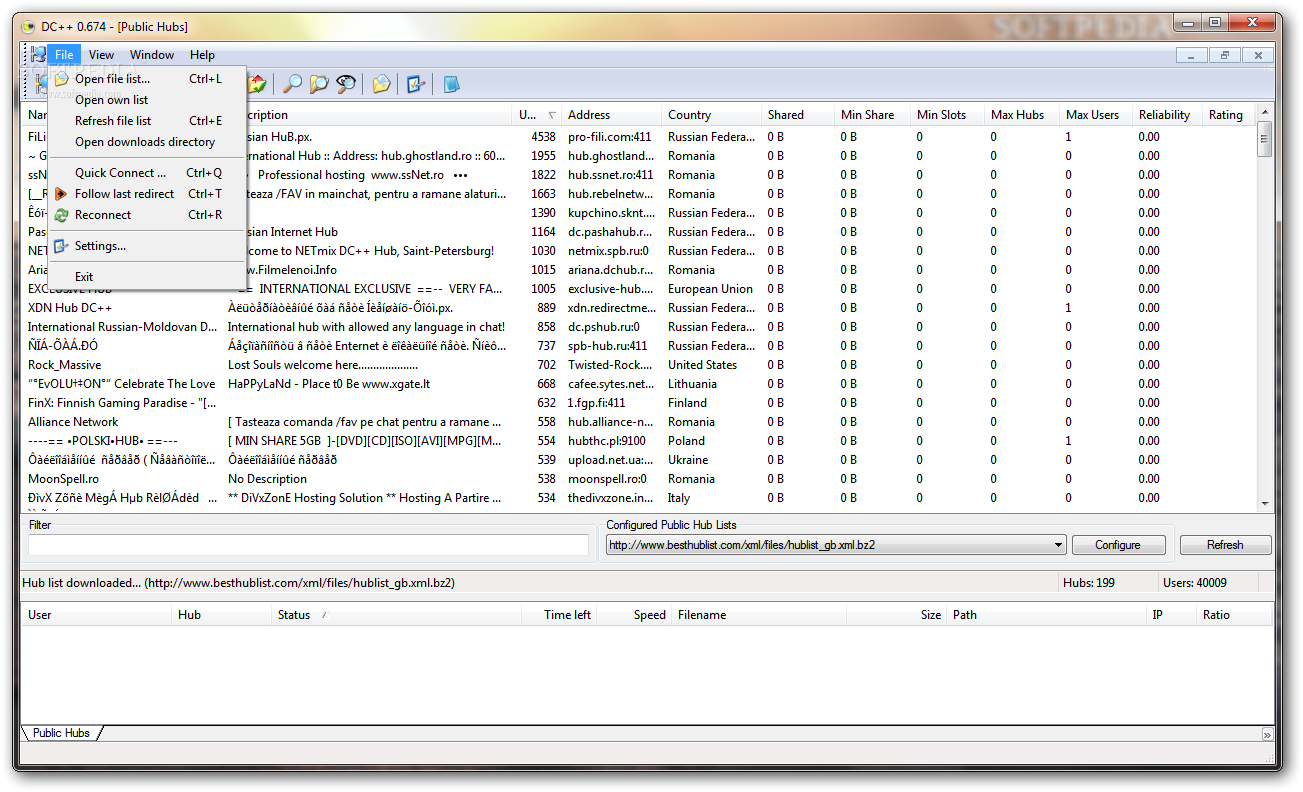1303x792 pixels.
Task: Toggle sort on the Users count column header
Action: point(537,115)
